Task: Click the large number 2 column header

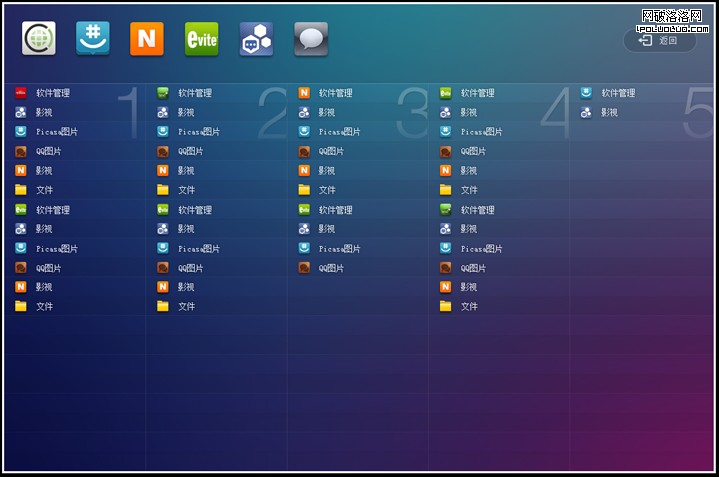Action: (x=272, y=113)
